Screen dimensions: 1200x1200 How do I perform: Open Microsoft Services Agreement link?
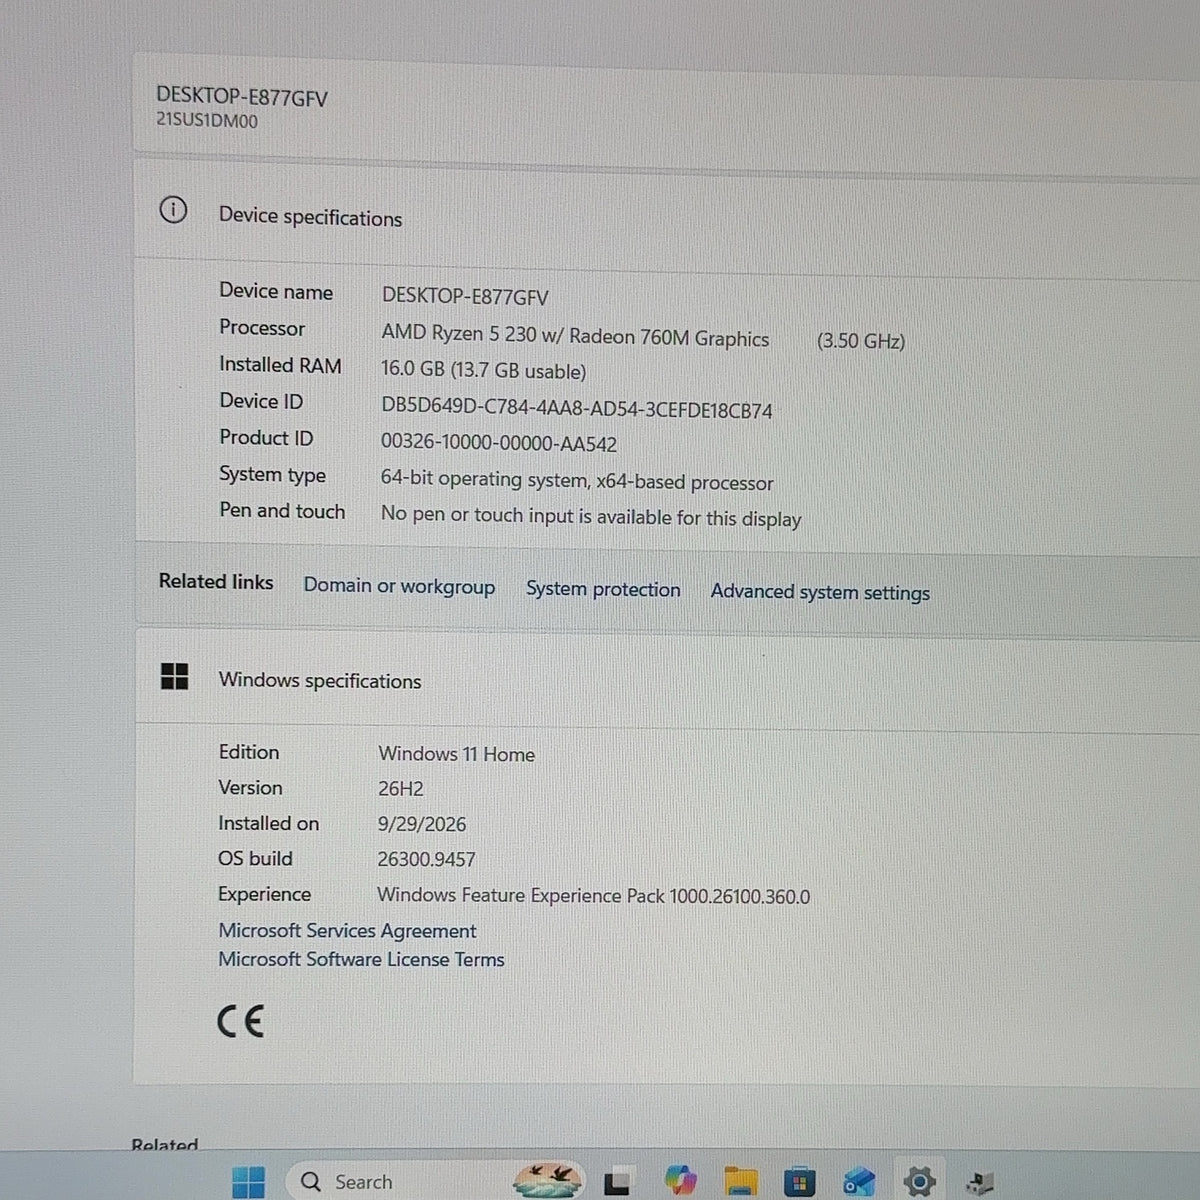coord(347,931)
